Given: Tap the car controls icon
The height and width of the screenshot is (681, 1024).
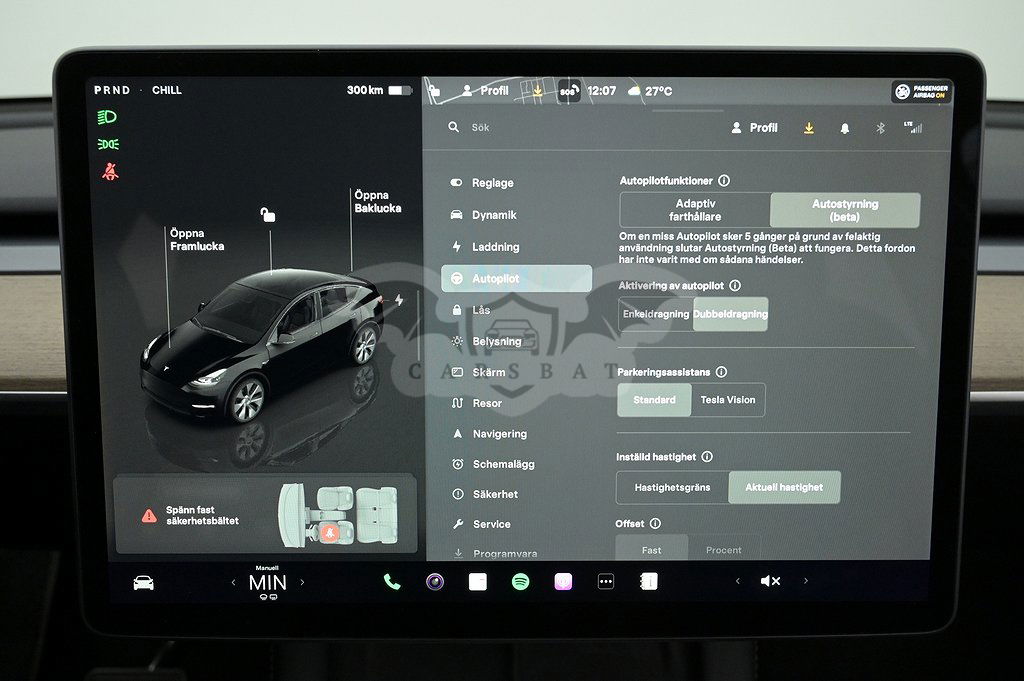Looking at the screenshot, I should 143,583.
